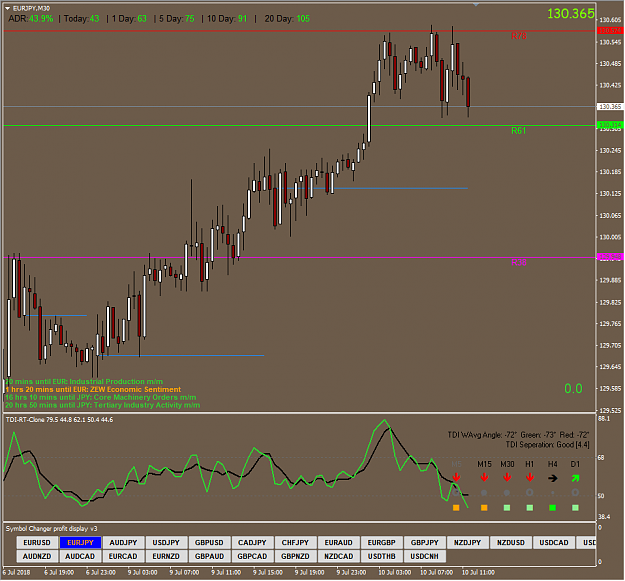Click the orange square in the M5 column
The height and width of the screenshot is (581, 625).
coord(456,508)
